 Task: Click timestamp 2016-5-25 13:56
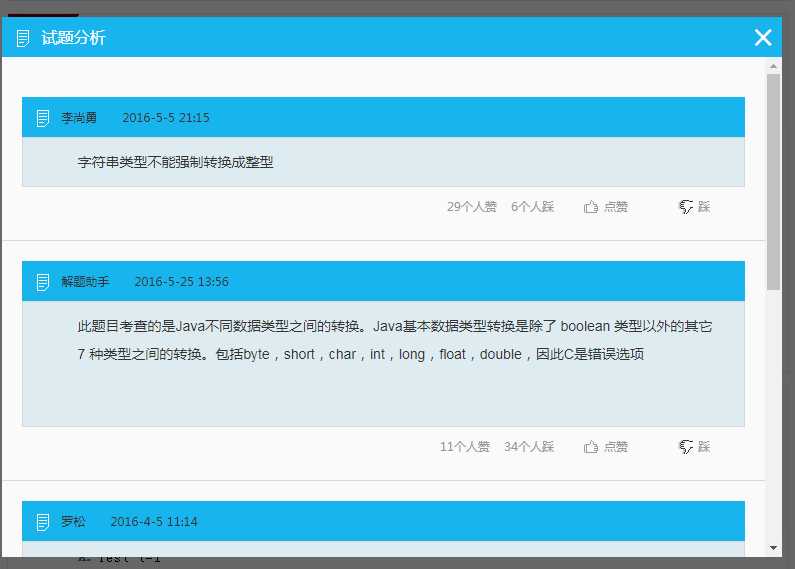coord(182,282)
